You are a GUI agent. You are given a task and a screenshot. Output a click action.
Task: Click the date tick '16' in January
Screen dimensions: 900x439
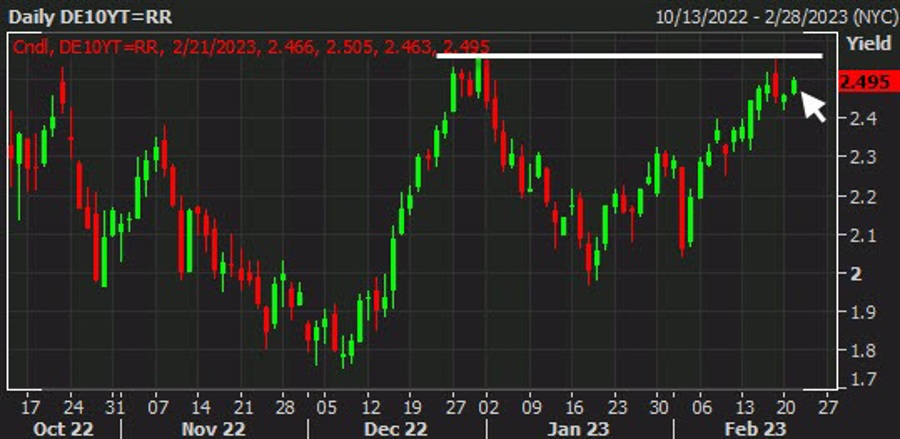point(573,408)
